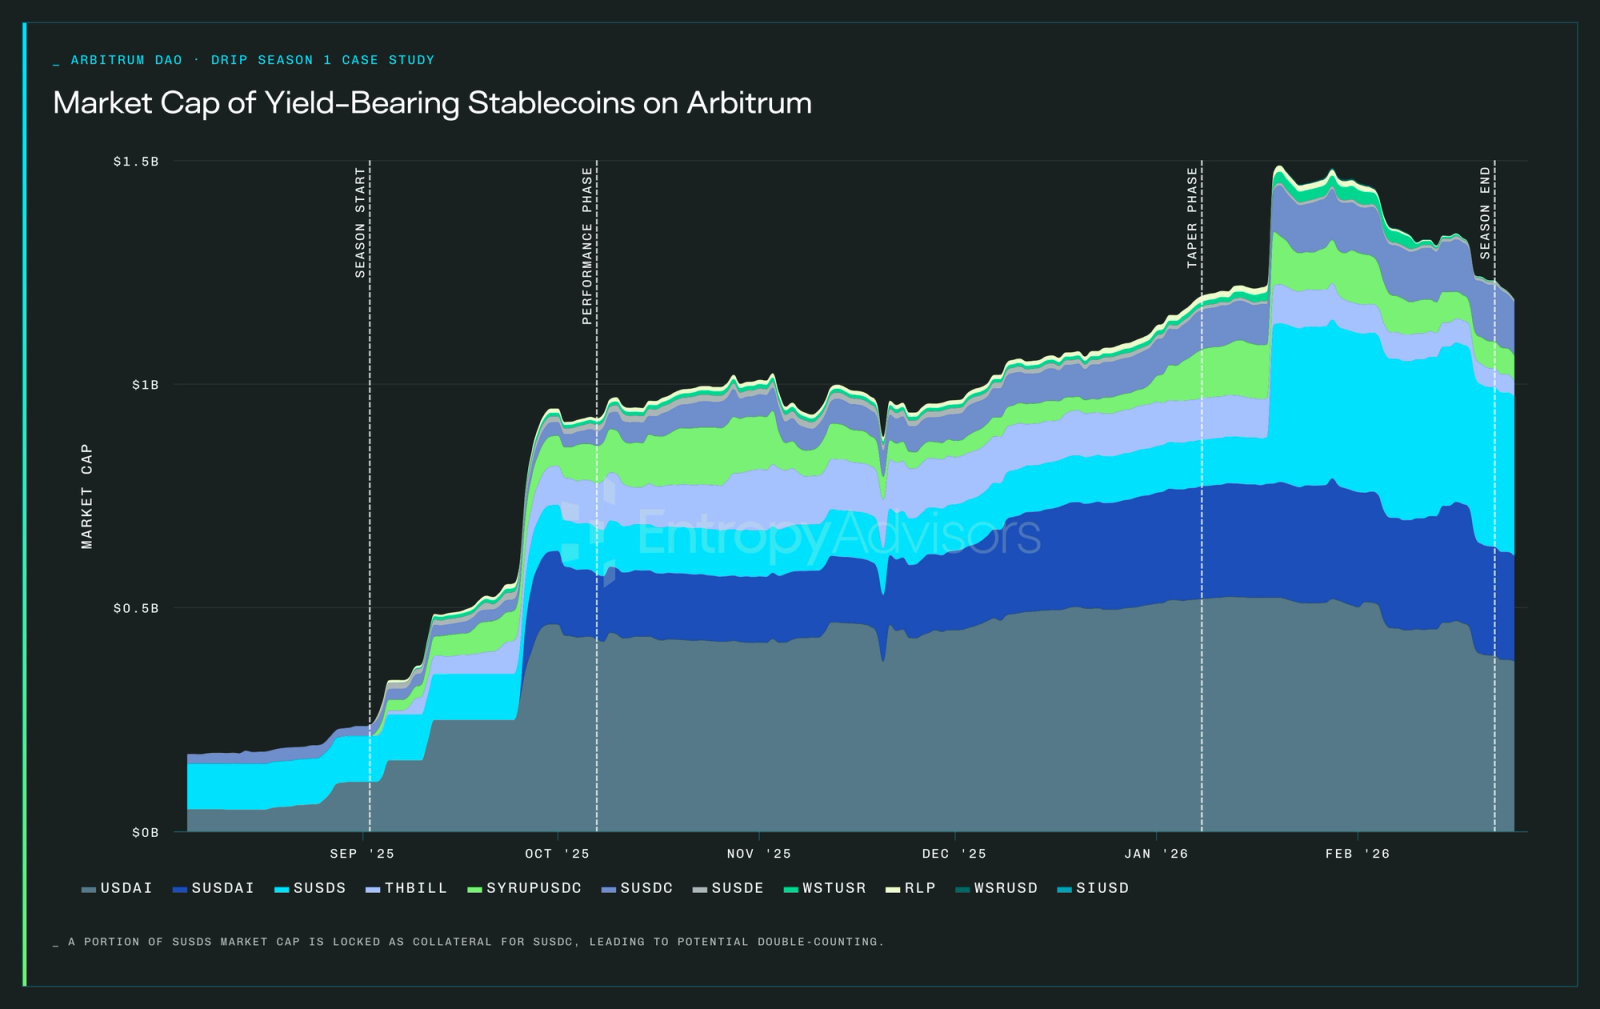Click the SEASON END marker label

coord(1485,213)
